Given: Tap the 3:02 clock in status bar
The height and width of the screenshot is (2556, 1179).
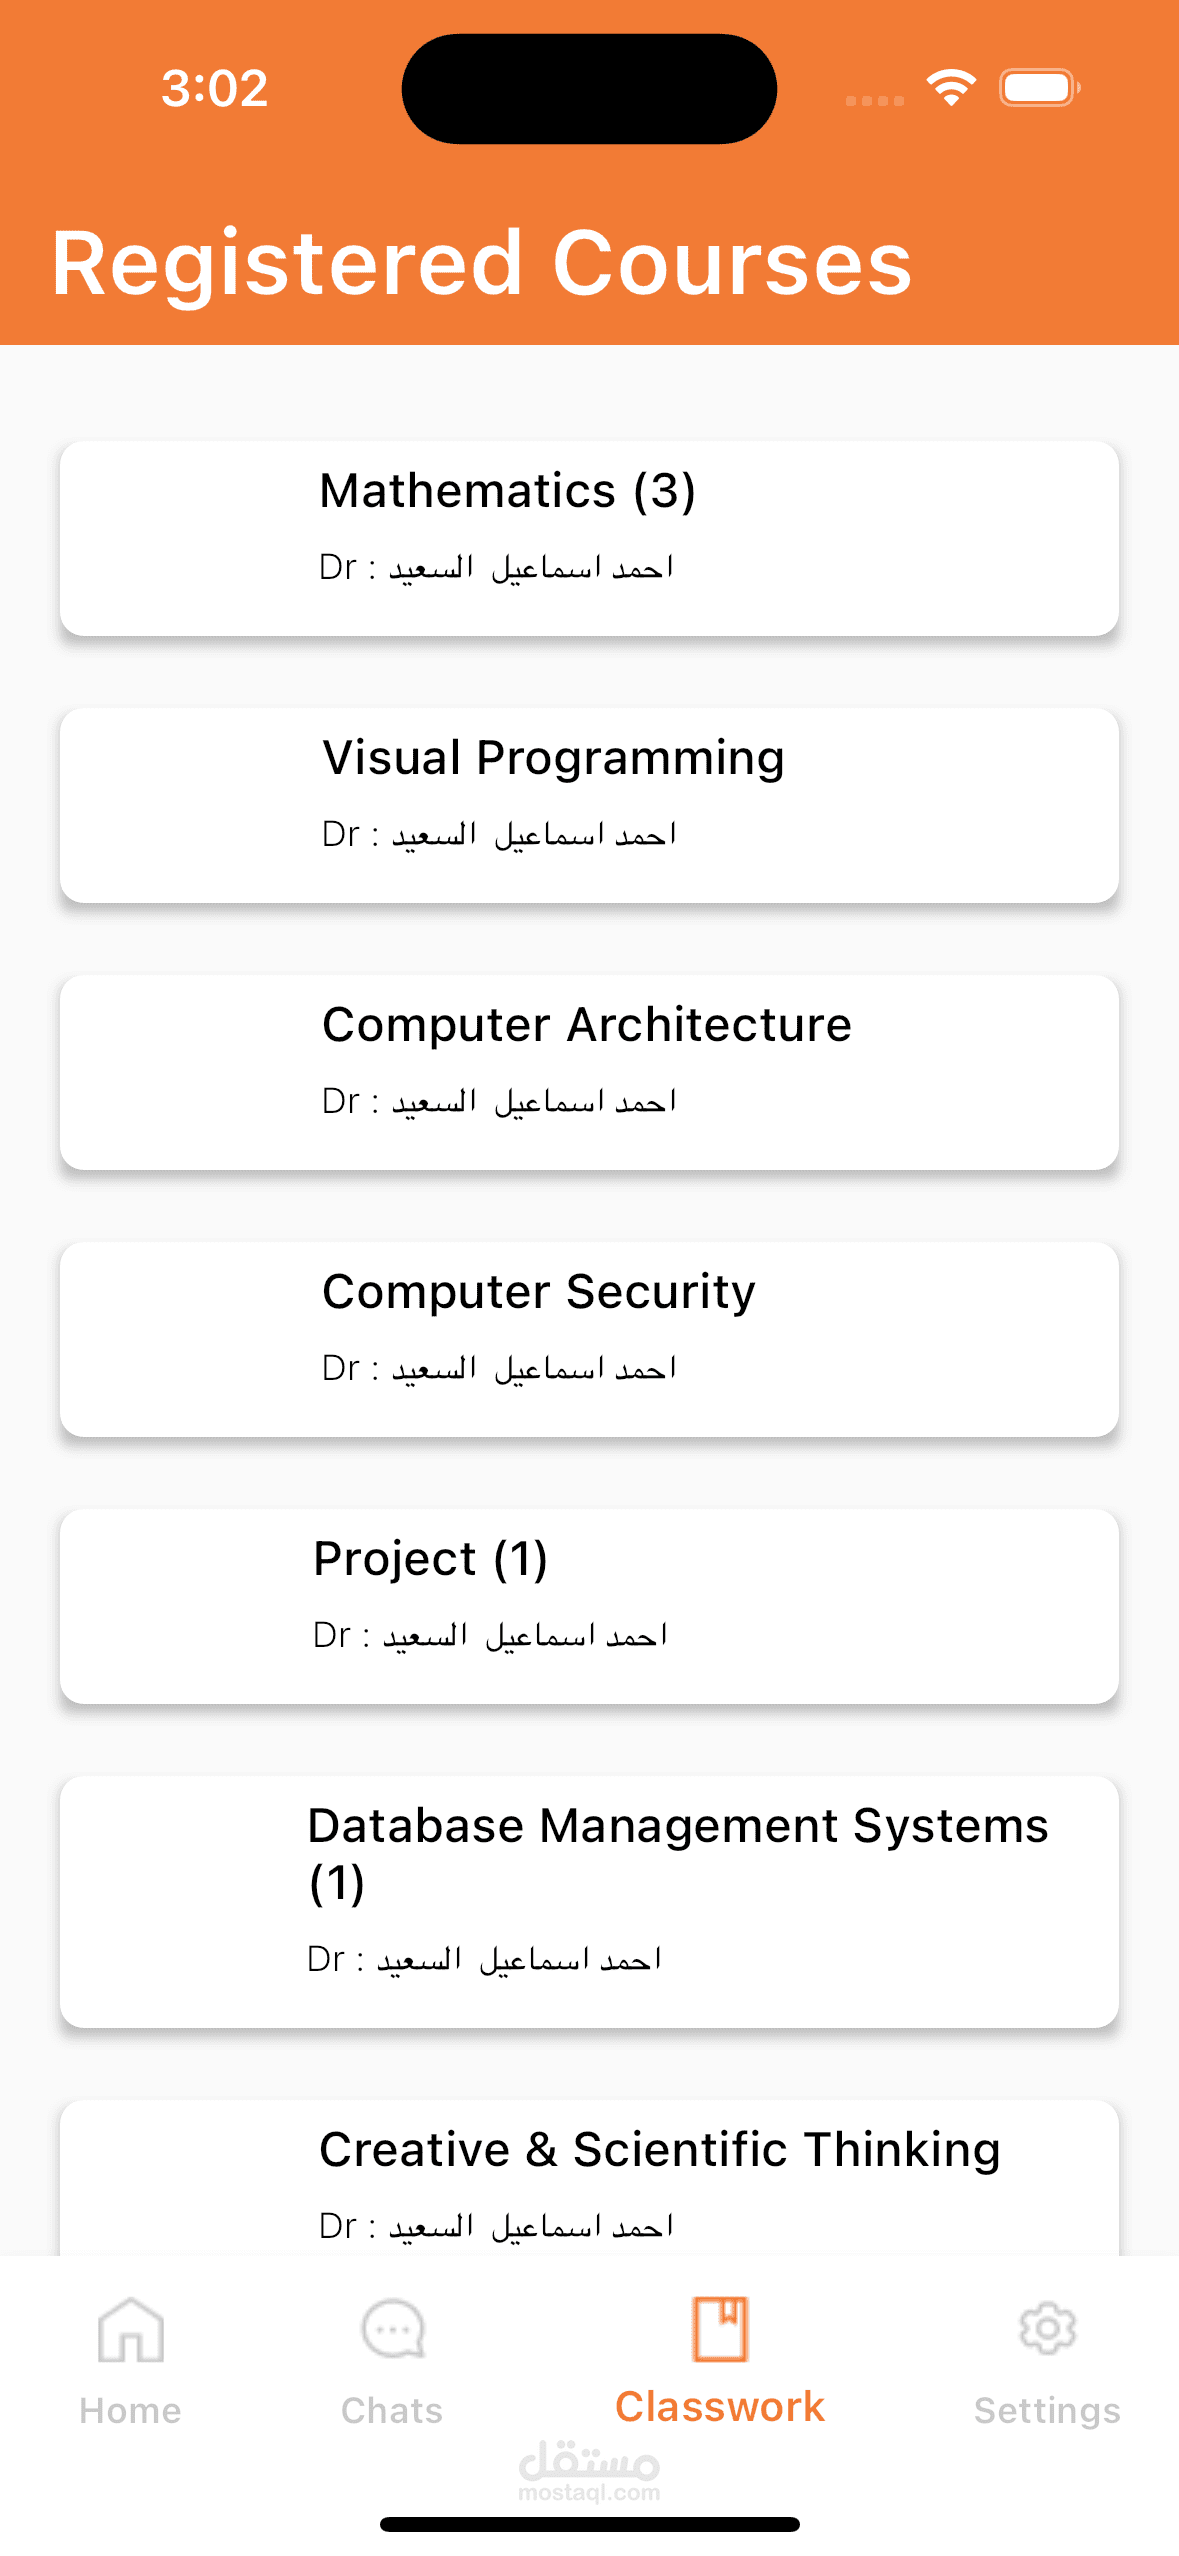Looking at the screenshot, I should tap(215, 88).
